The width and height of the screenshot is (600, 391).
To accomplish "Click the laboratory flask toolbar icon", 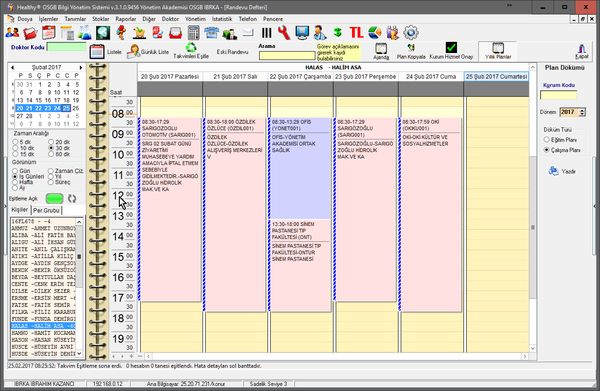I will [x=85, y=33].
